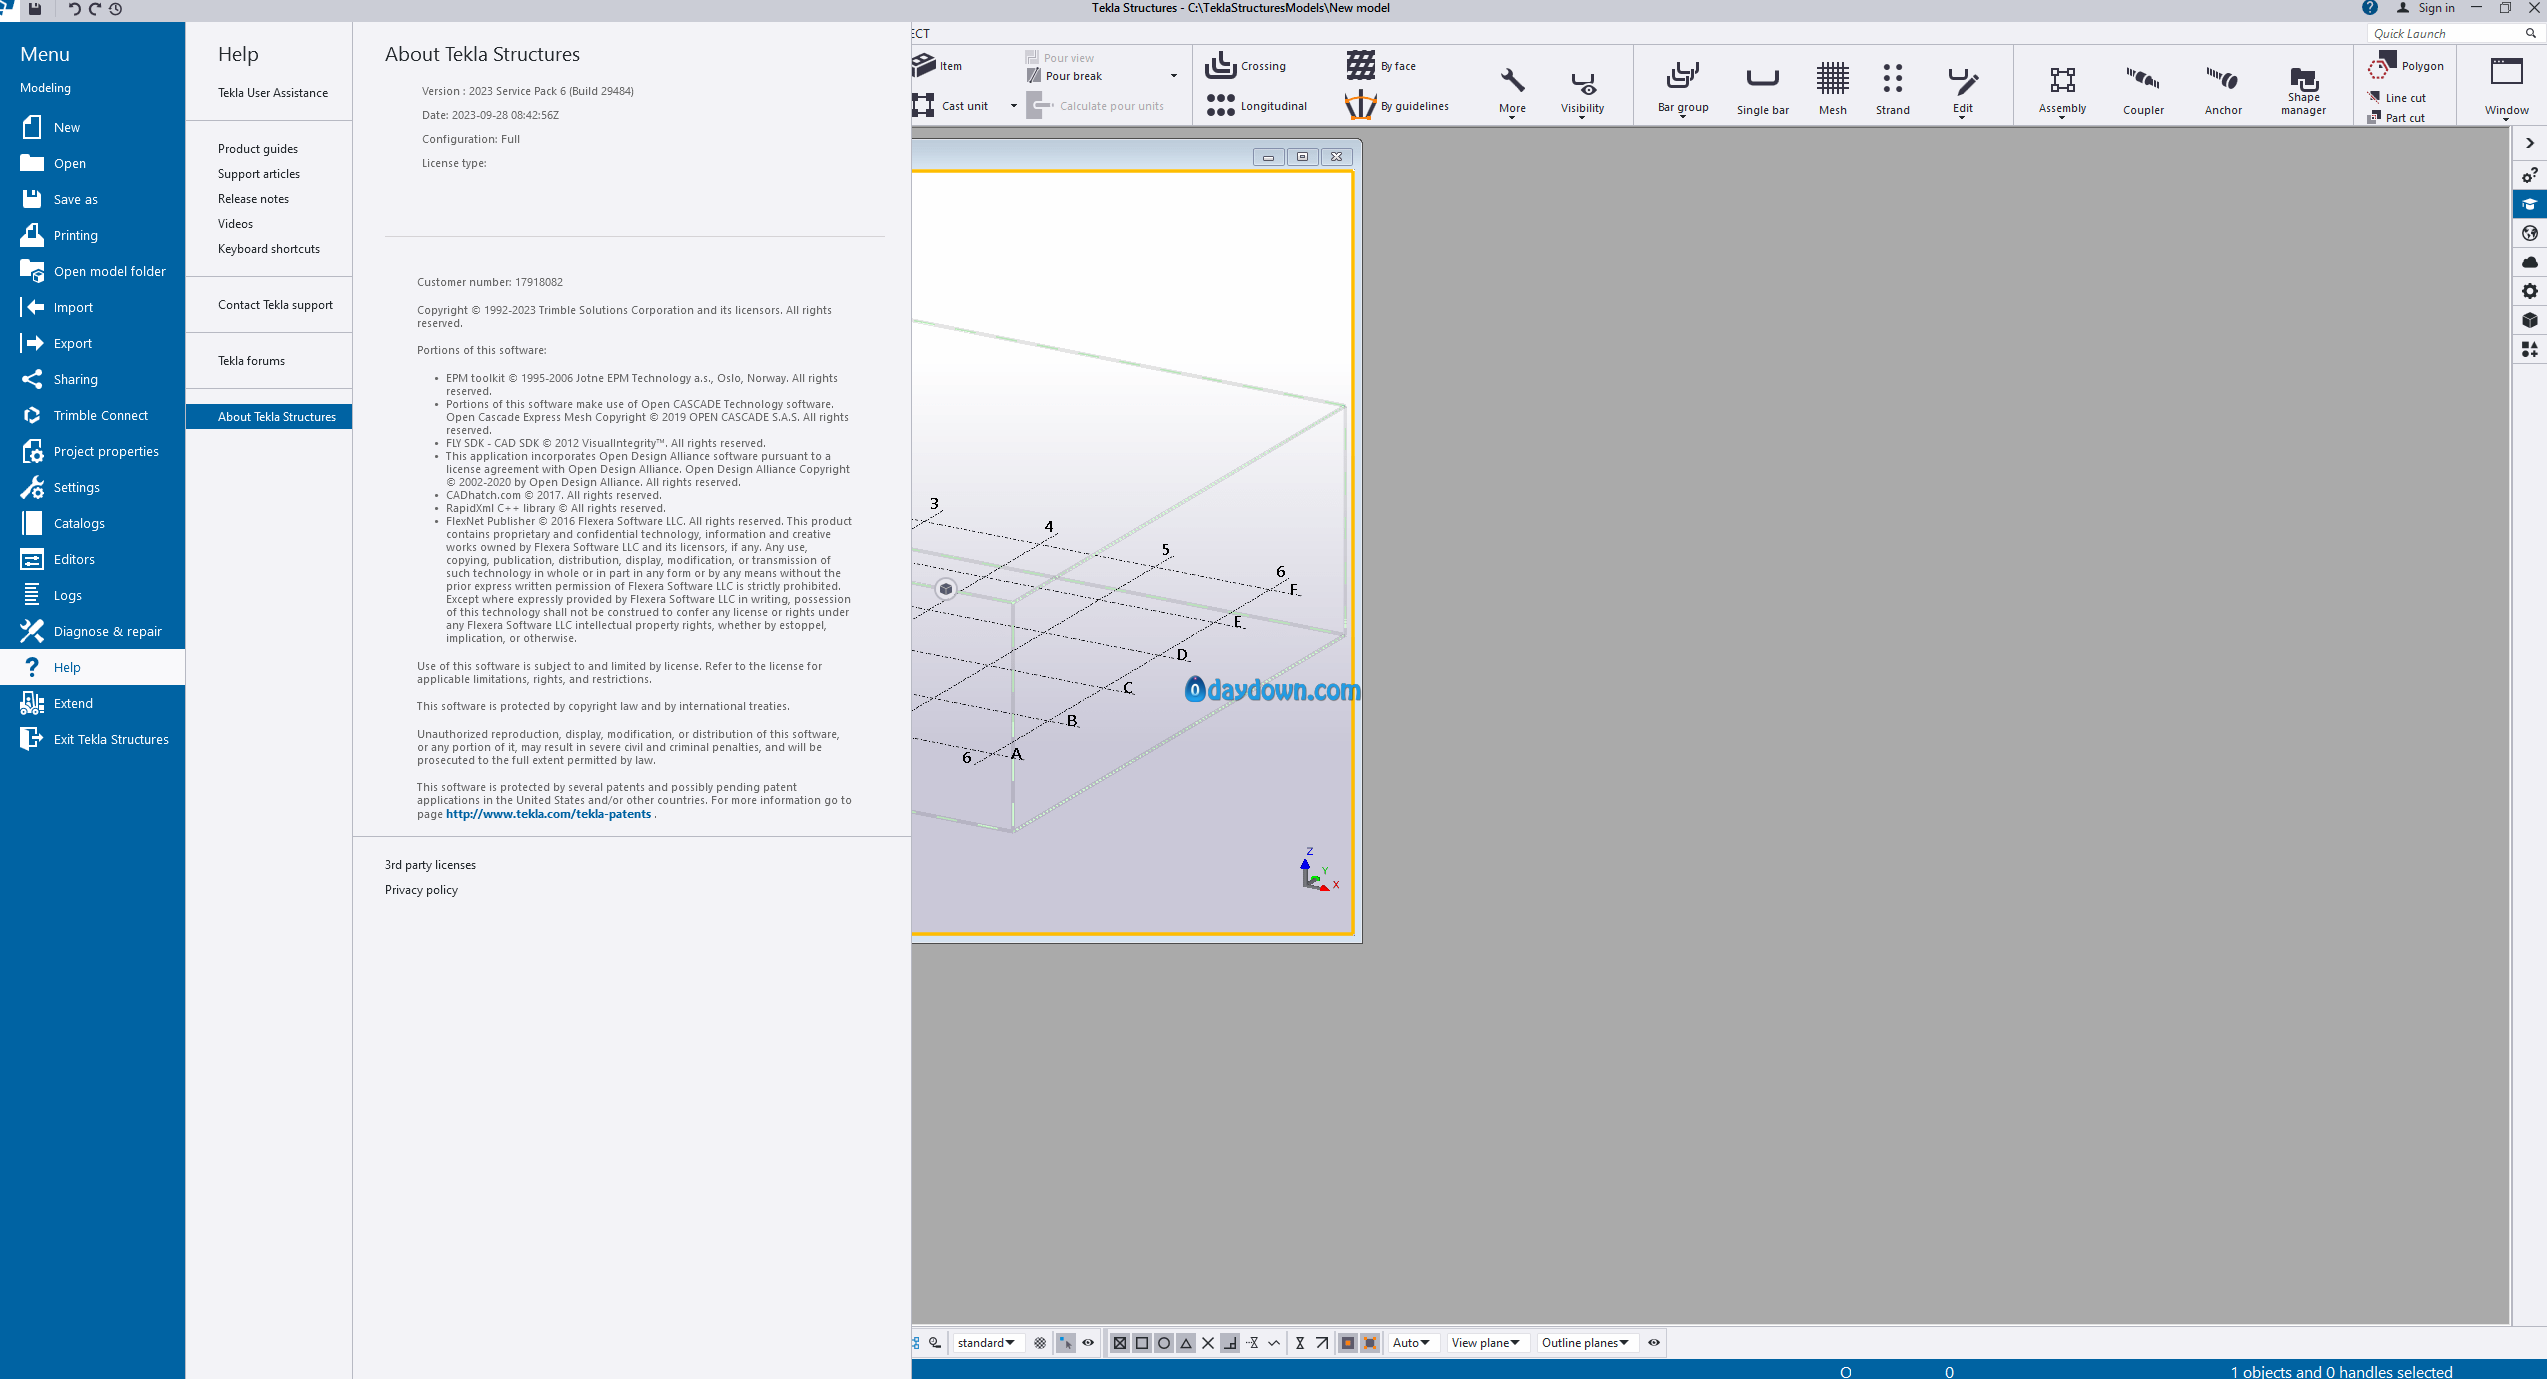The width and height of the screenshot is (2547, 1379).
Task: Toggle the eye icon after Outline planes
Action: (1654, 1343)
